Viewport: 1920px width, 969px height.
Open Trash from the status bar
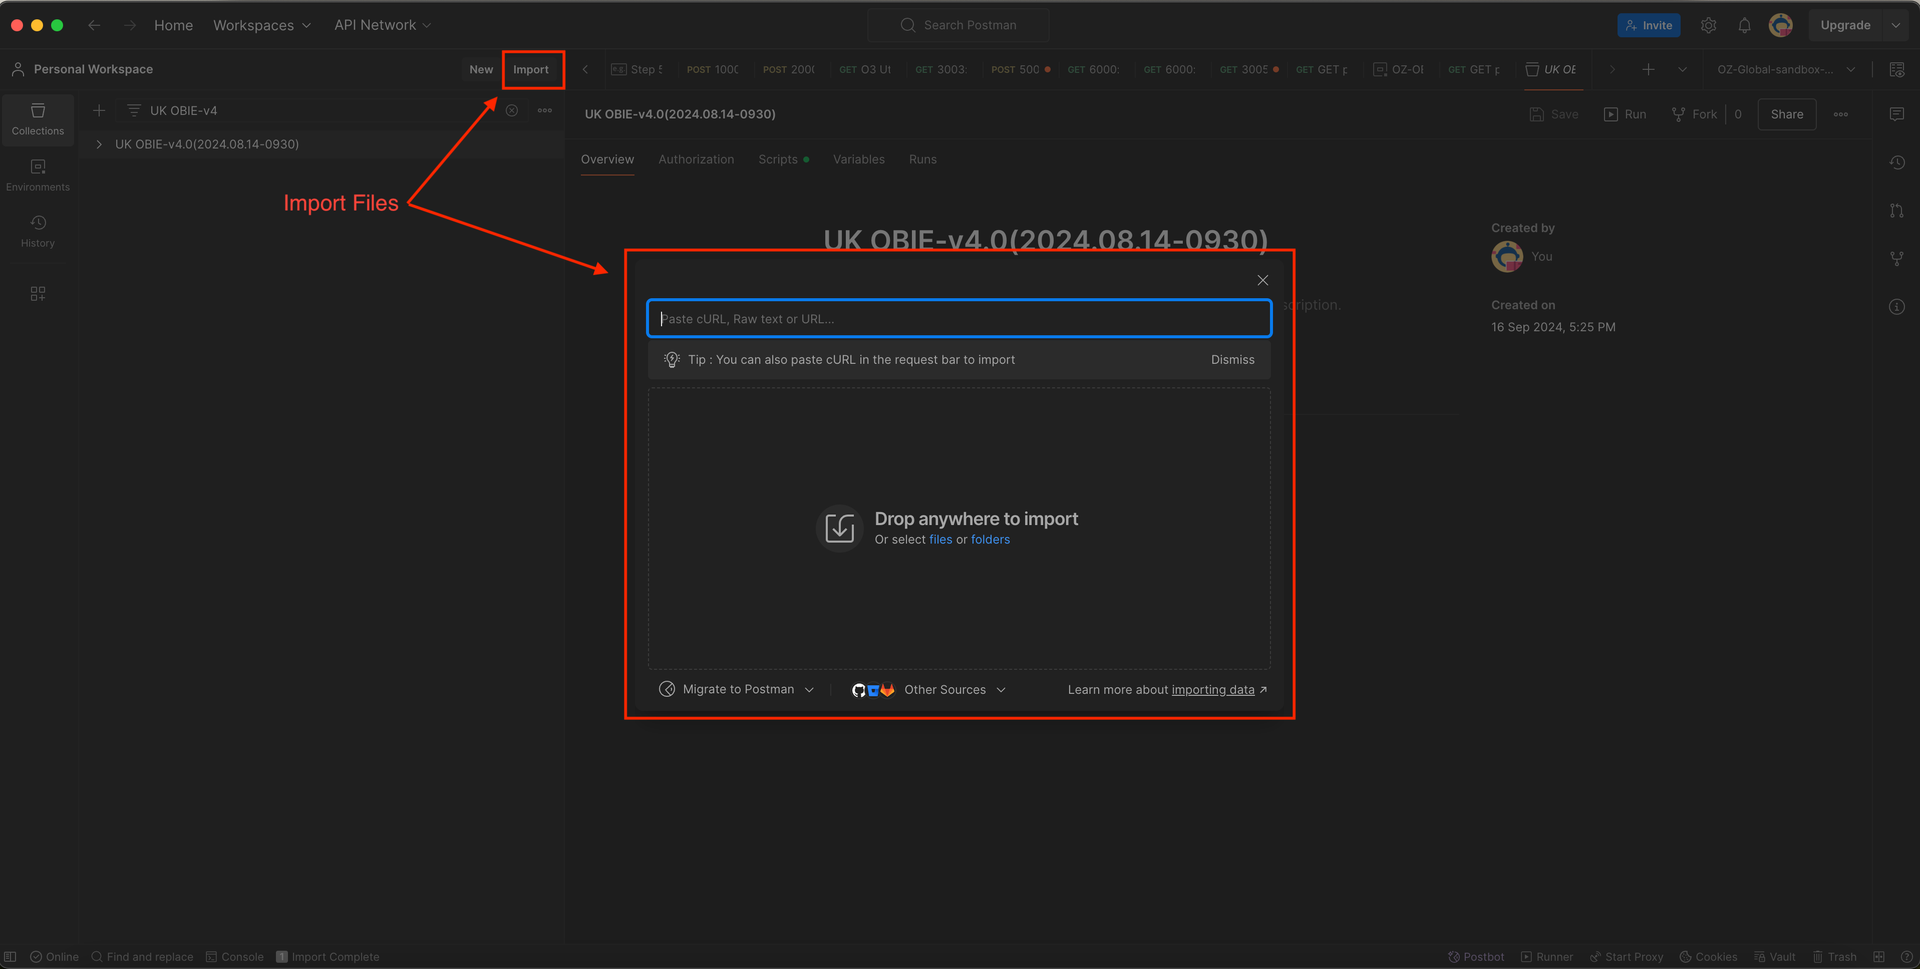pyautogui.click(x=1834, y=957)
